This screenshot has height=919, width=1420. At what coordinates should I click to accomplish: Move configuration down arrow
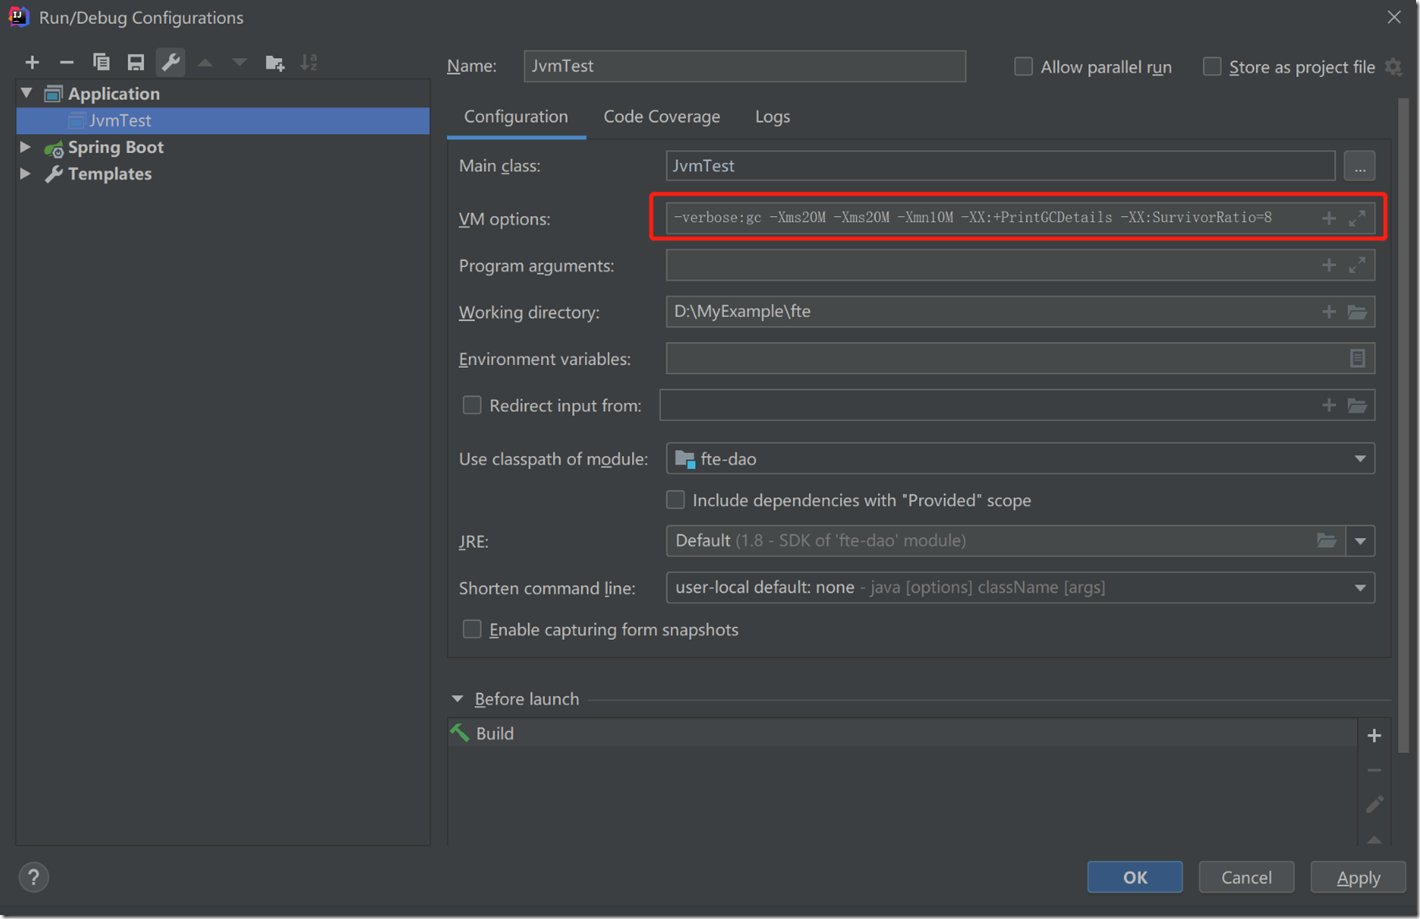point(239,62)
